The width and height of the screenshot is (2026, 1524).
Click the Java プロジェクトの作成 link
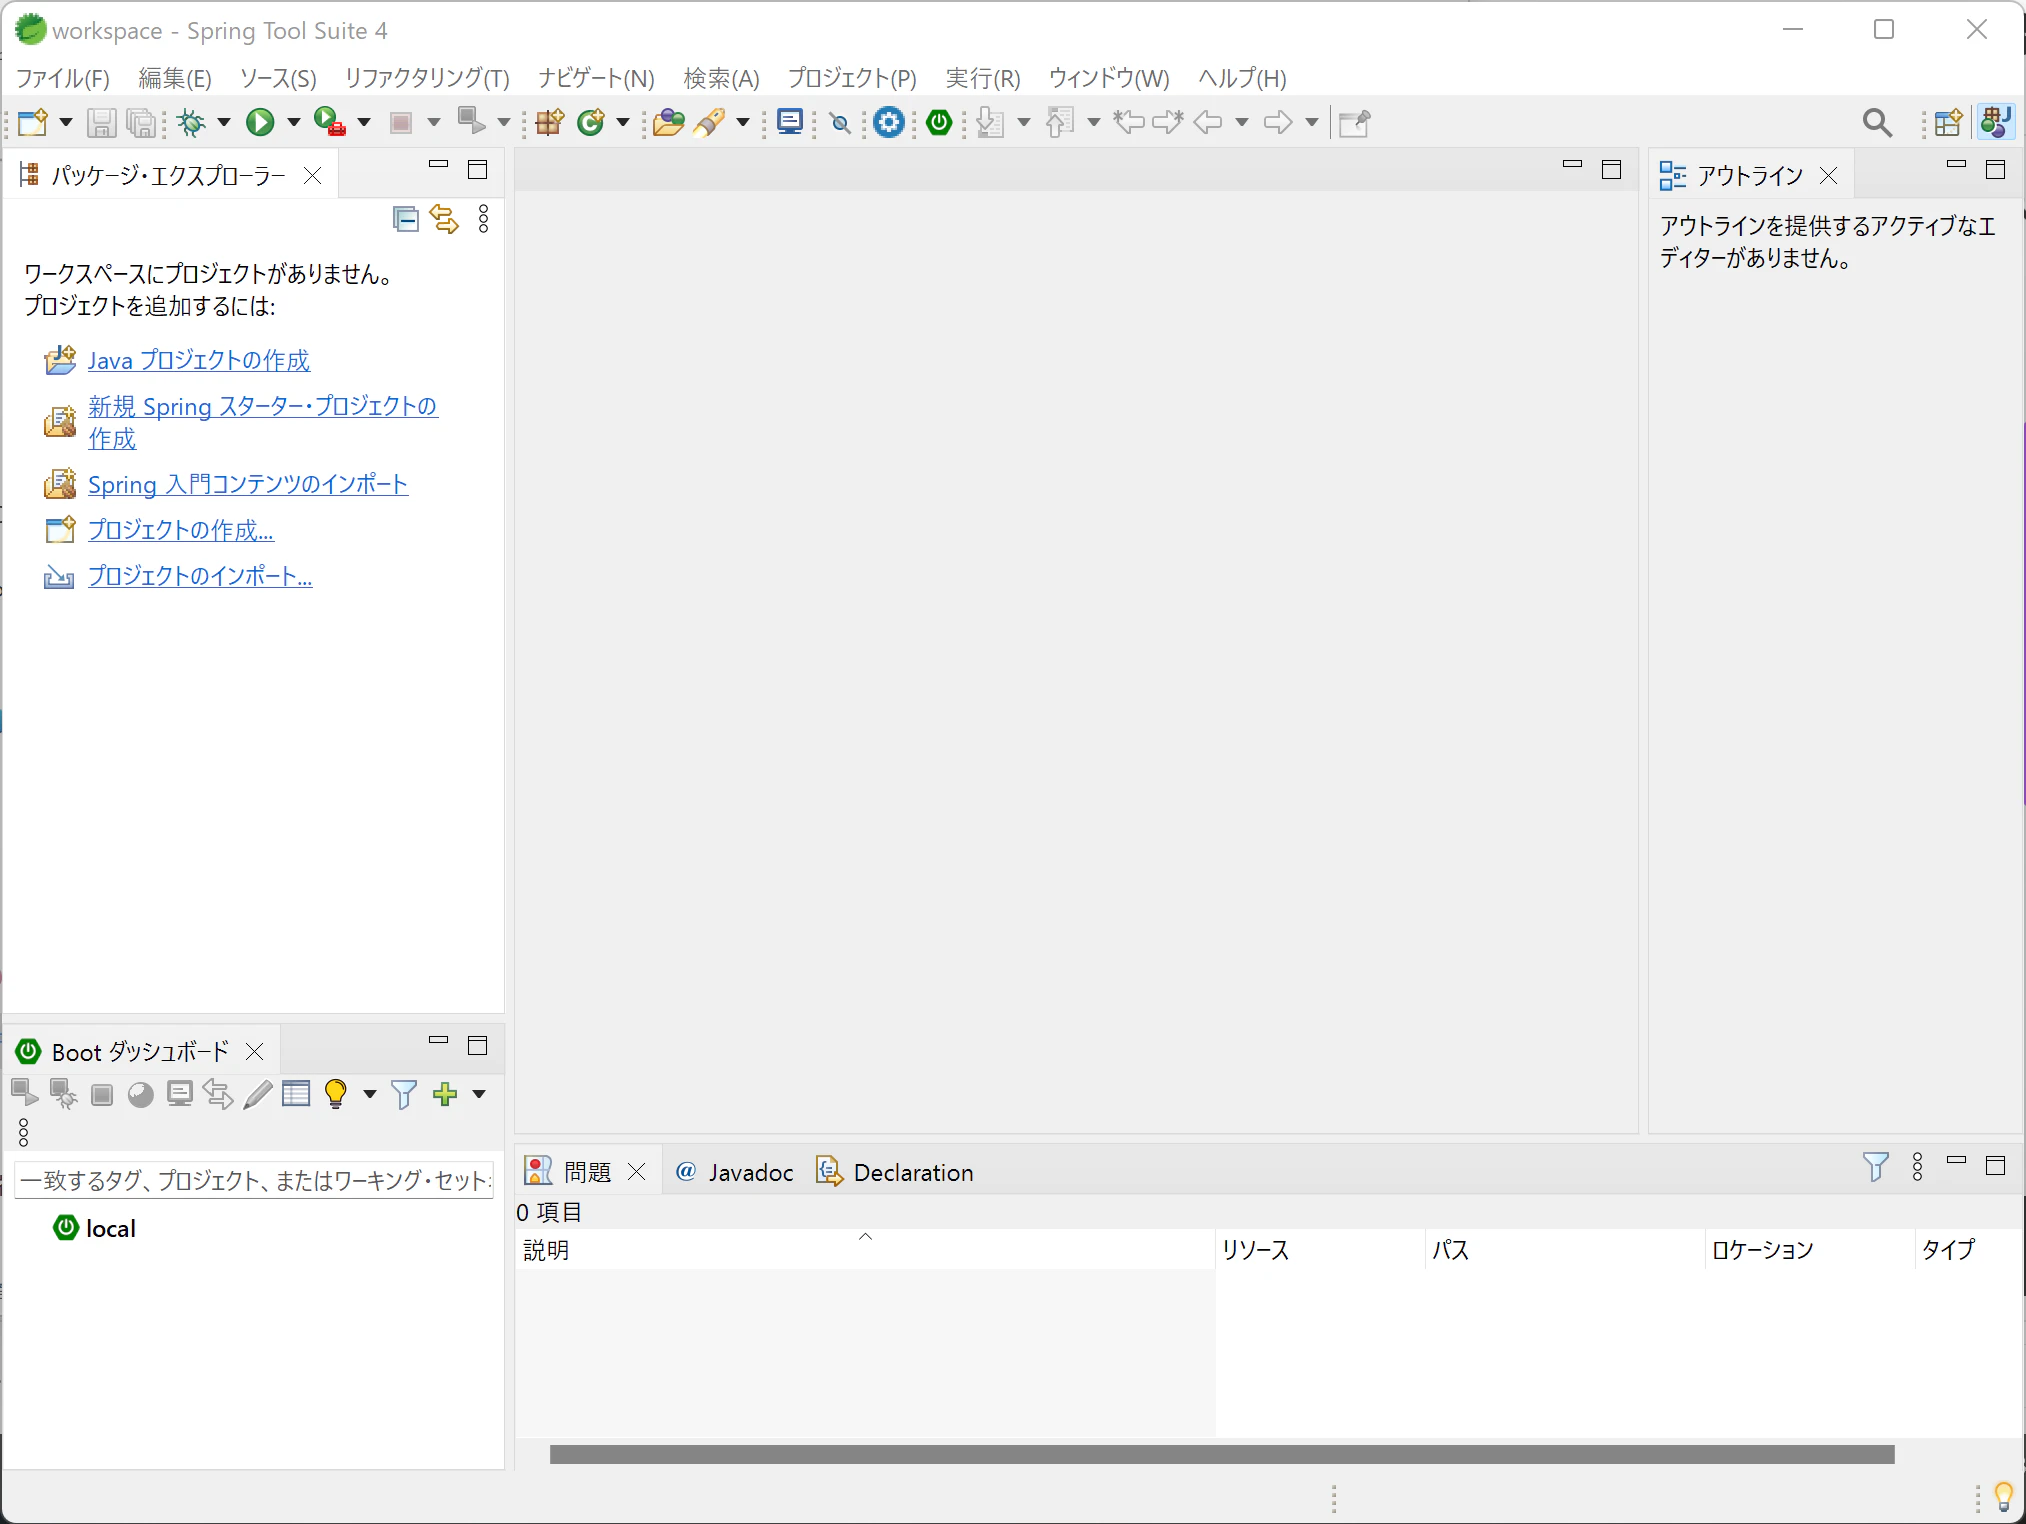[199, 360]
